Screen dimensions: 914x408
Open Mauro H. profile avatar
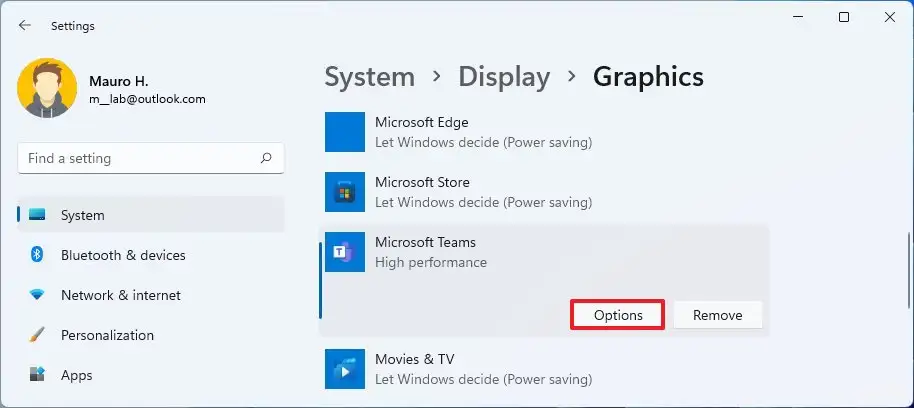(47, 88)
